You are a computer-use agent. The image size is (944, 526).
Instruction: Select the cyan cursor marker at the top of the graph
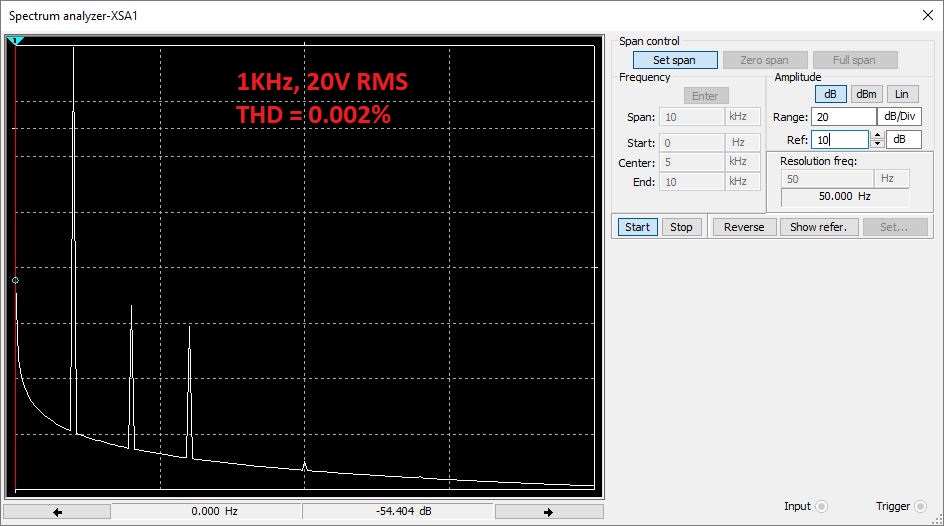pos(15,41)
